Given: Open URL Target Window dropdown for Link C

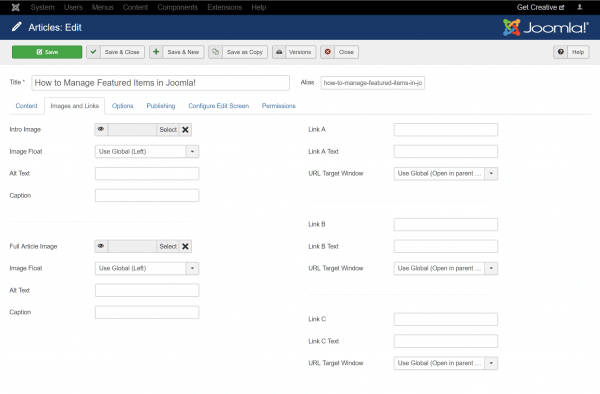Looking at the screenshot, I should click(x=446, y=363).
